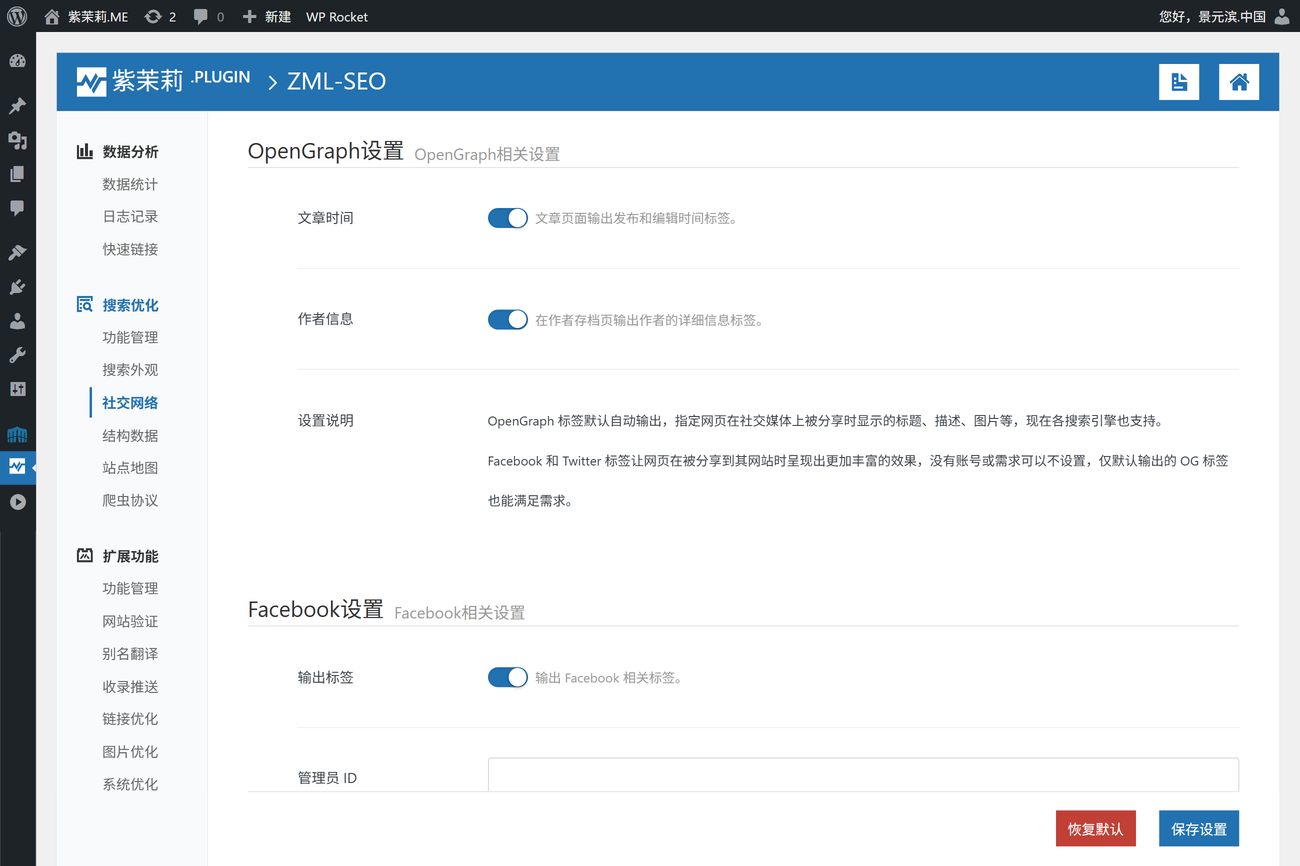Open 搜索外观 menu item
Screen dimensions: 1300x866
[x=130, y=370]
